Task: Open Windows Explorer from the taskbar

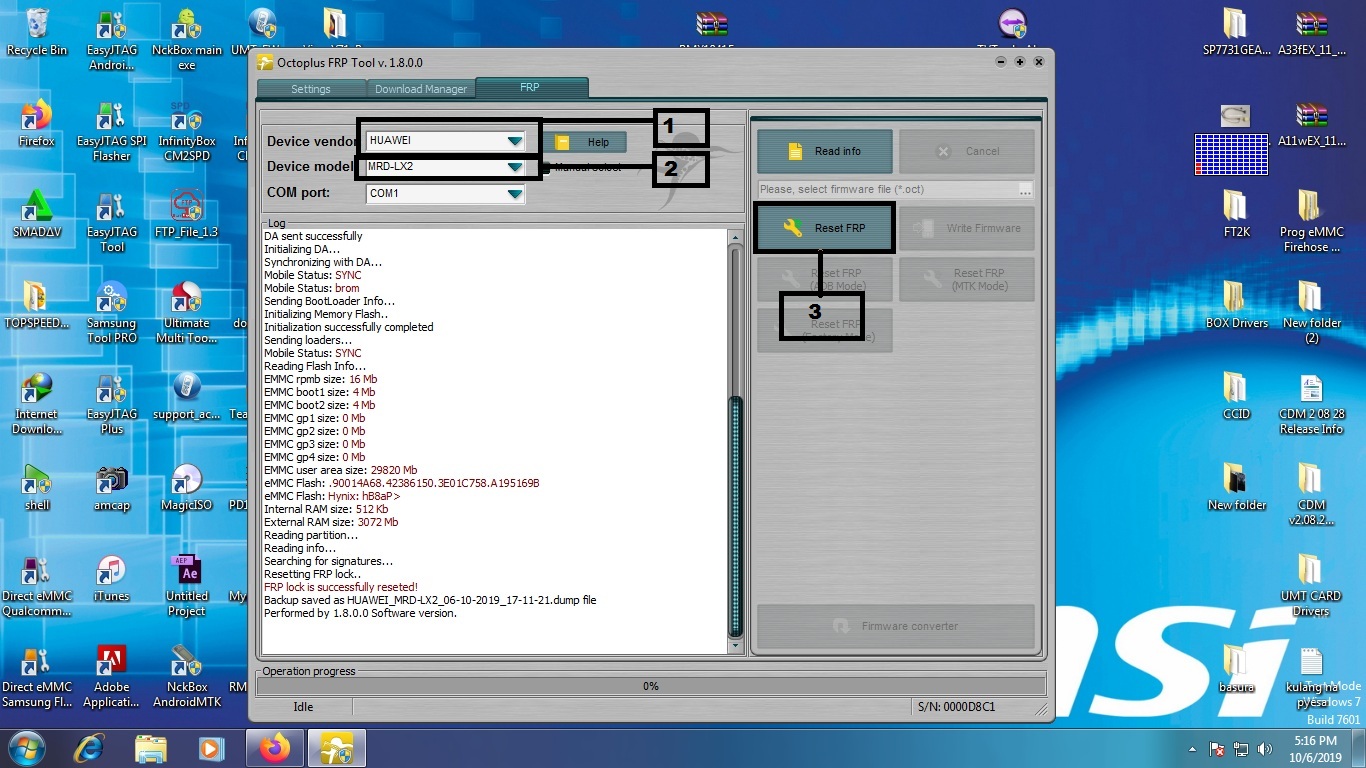Action: tap(151, 748)
